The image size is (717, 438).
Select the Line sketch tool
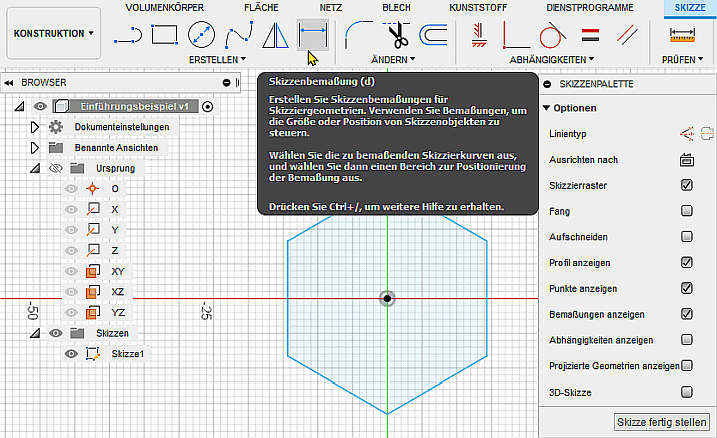128,36
